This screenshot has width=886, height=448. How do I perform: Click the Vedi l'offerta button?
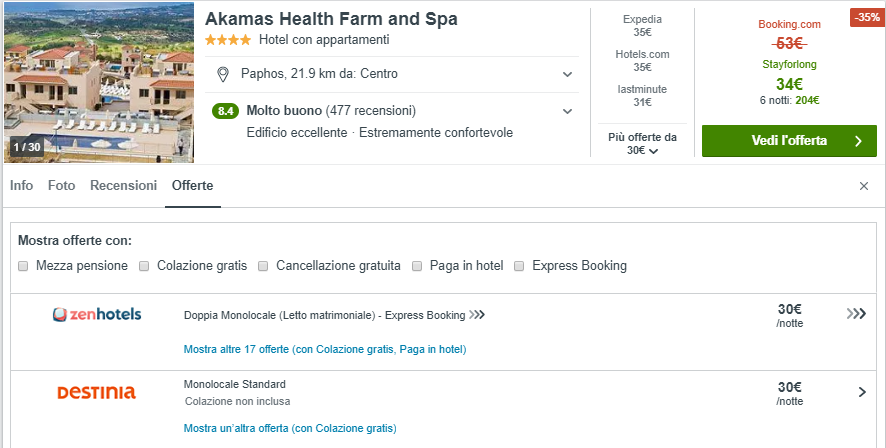(788, 141)
